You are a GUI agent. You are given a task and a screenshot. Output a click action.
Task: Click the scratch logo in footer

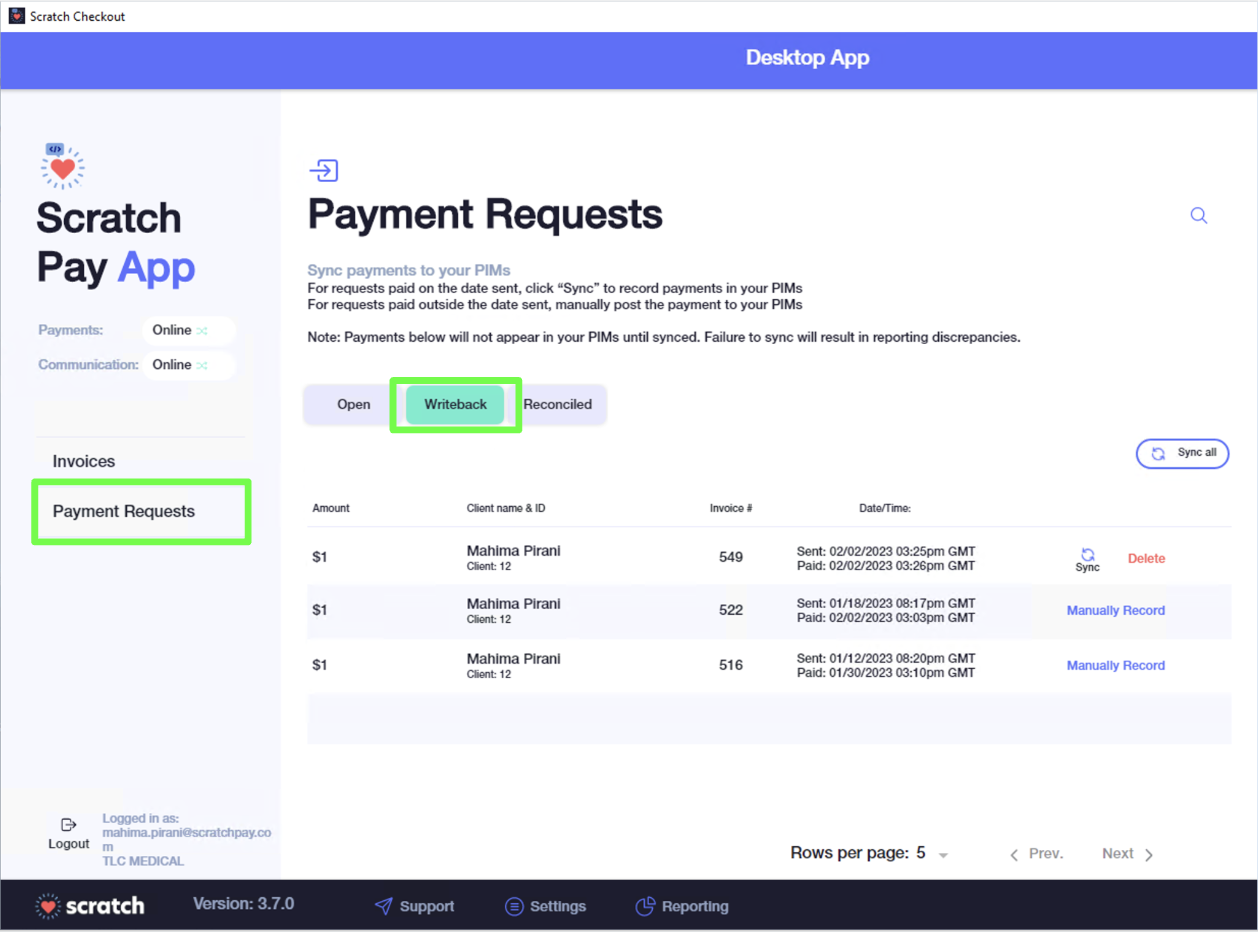pyautogui.click(x=90, y=906)
